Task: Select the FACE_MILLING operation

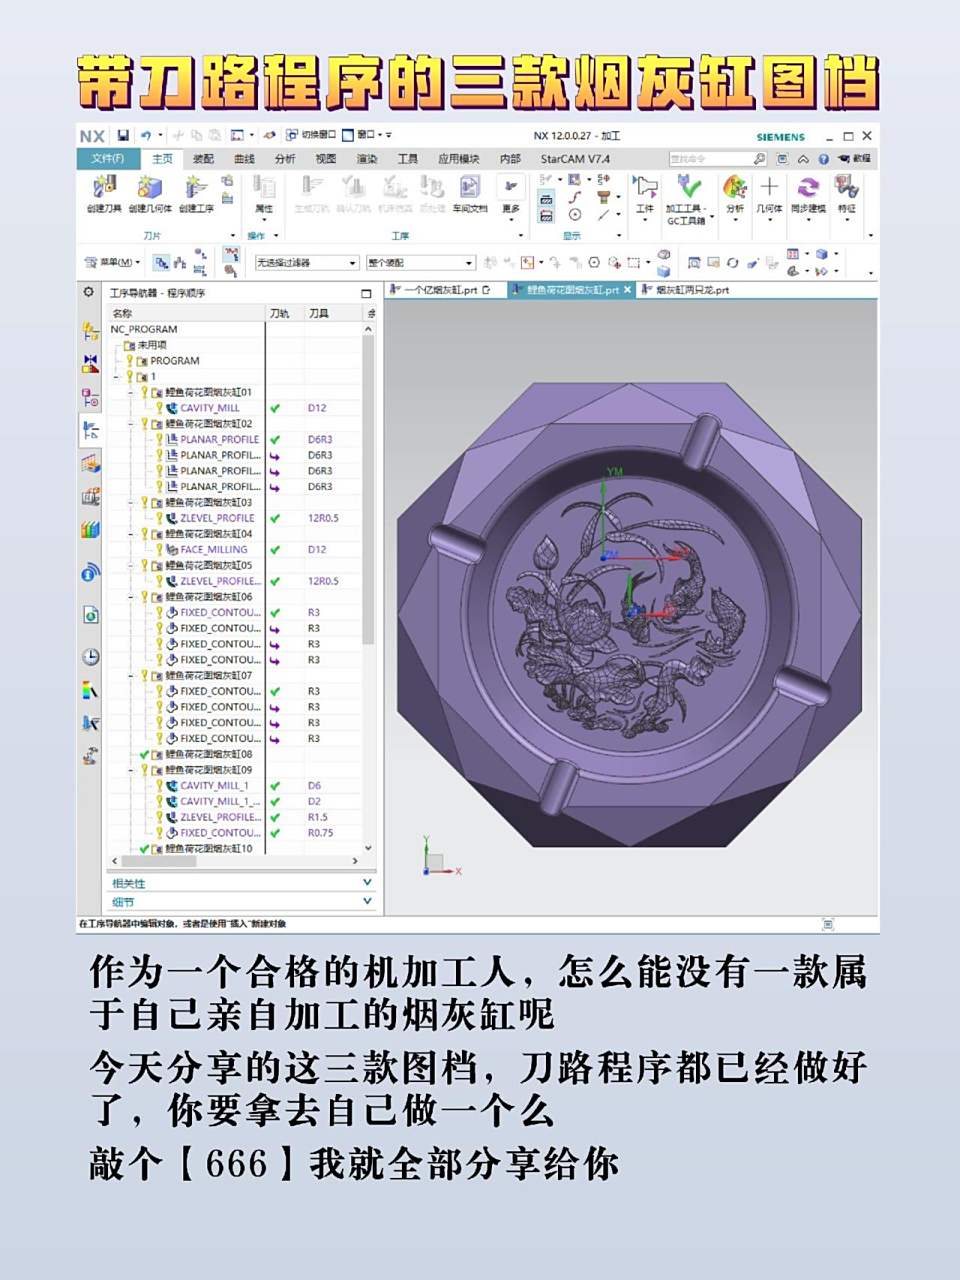Action: 213,550
